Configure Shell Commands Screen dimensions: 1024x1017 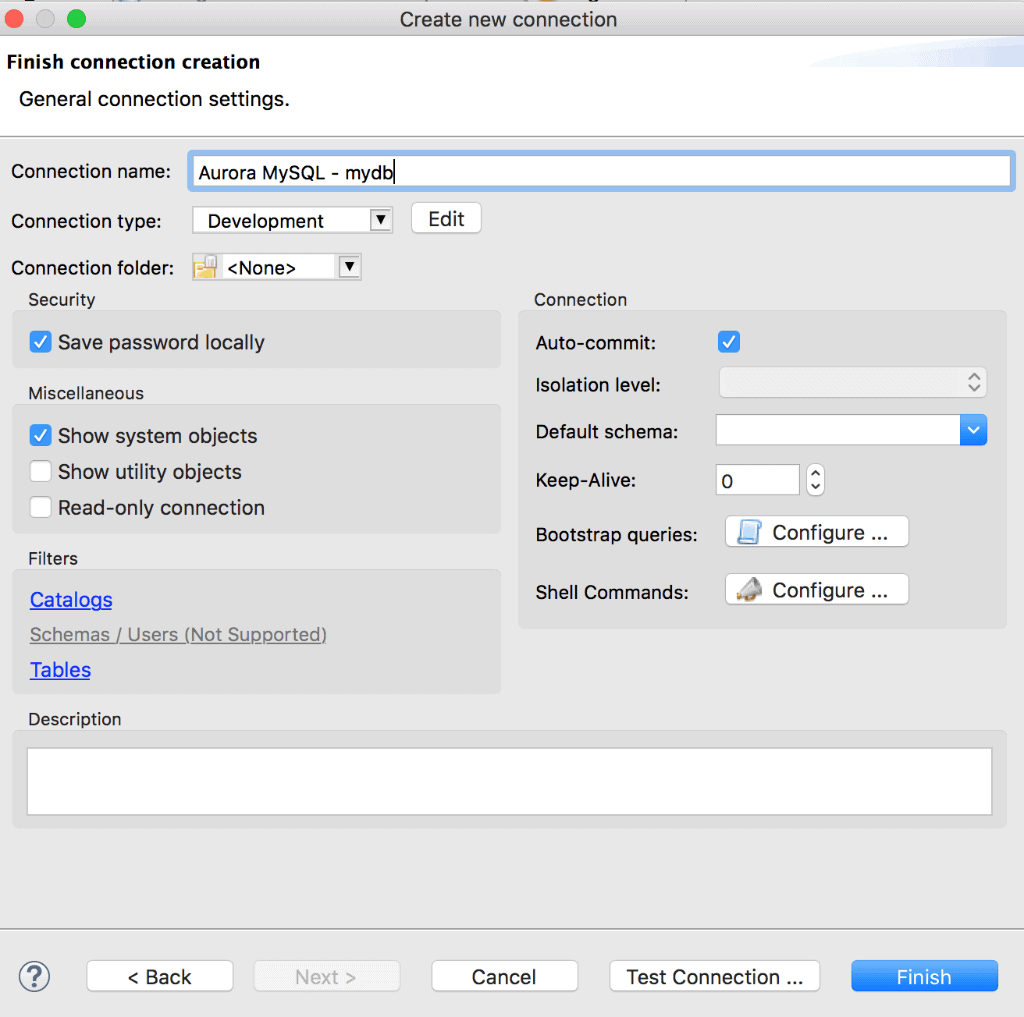click(816, 590)
